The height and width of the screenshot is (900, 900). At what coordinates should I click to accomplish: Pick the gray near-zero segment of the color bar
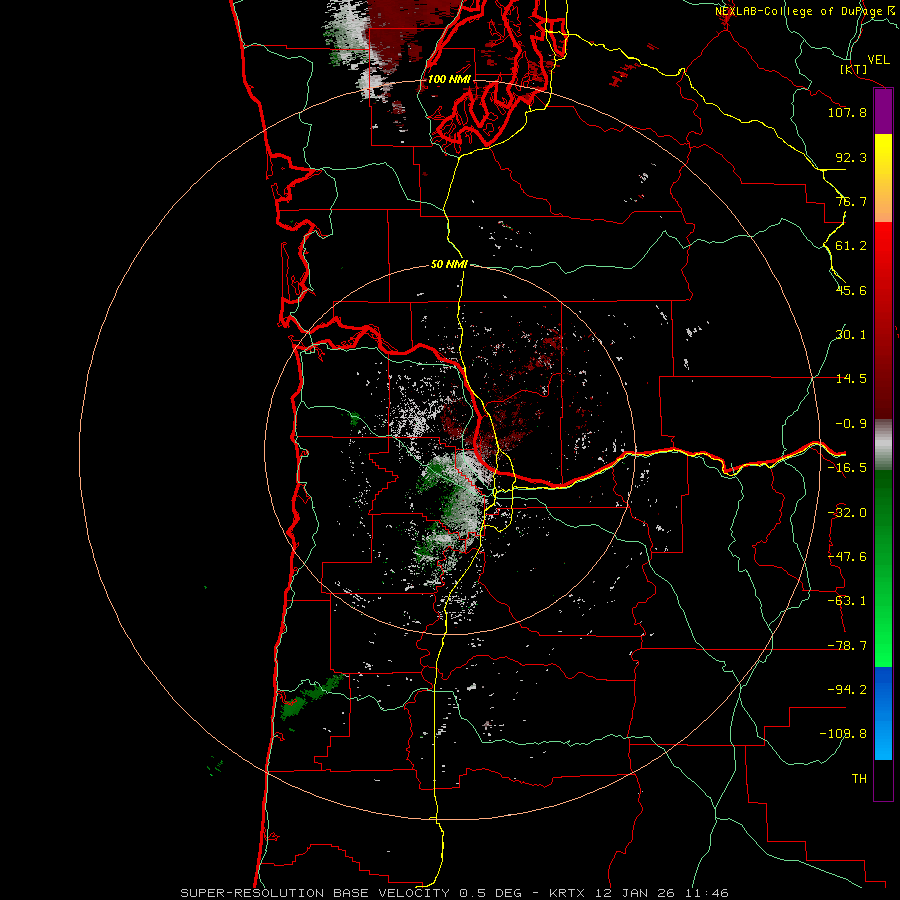(883, 443)
